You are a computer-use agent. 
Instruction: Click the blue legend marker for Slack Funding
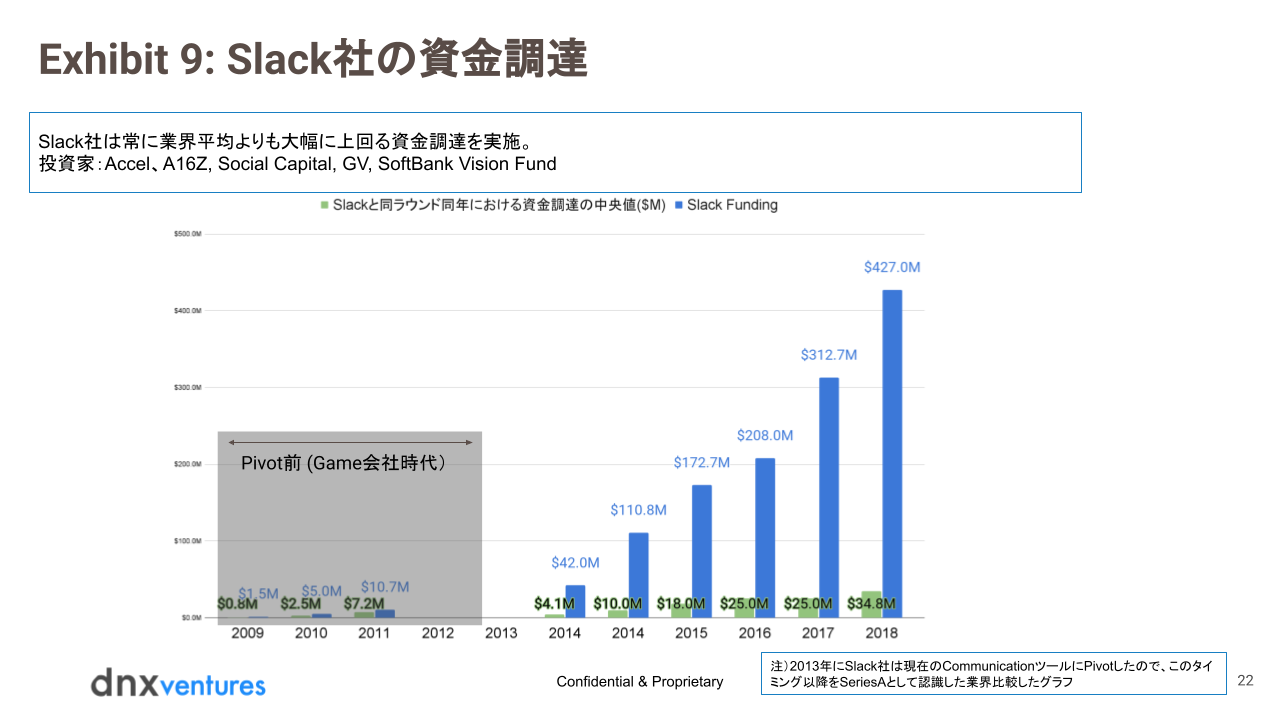(679, 205)
